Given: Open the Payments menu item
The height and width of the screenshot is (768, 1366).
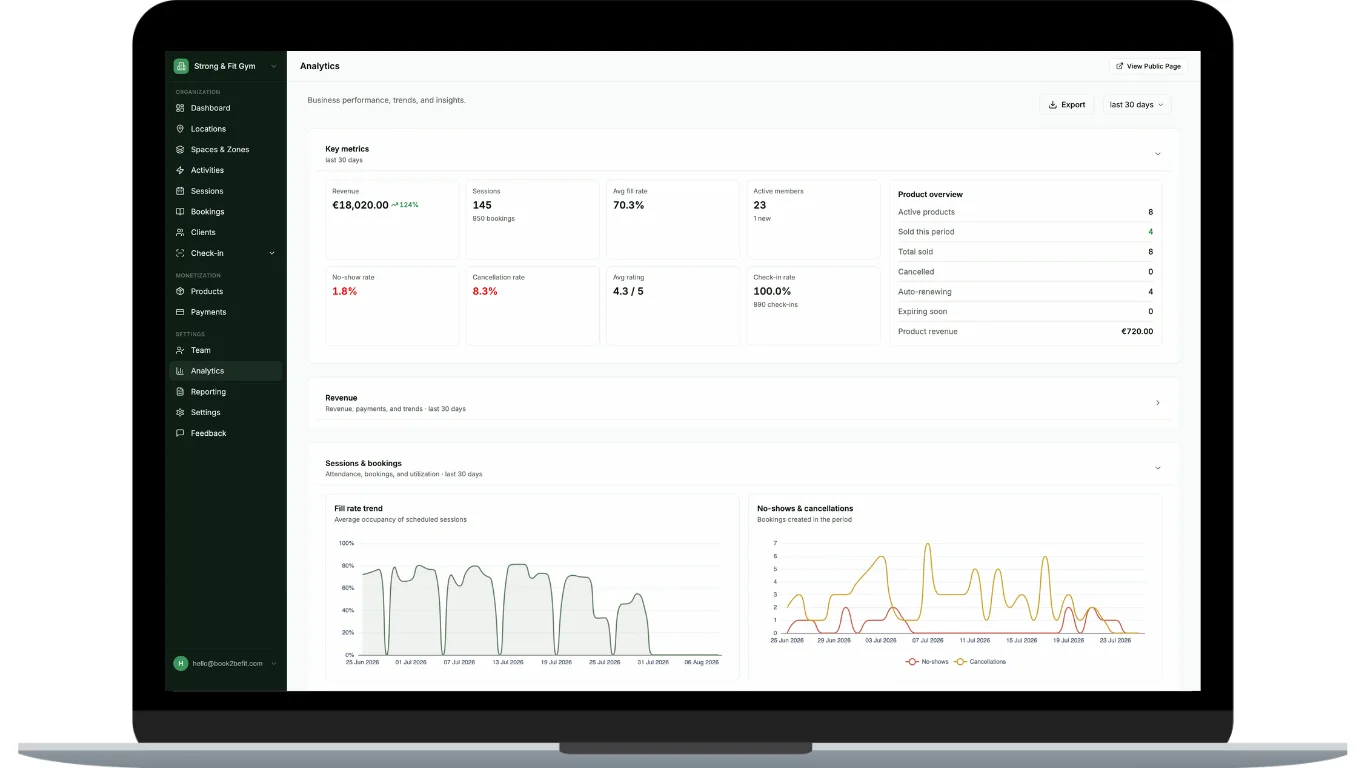Looking at the screenshot, I should [226, 312].
